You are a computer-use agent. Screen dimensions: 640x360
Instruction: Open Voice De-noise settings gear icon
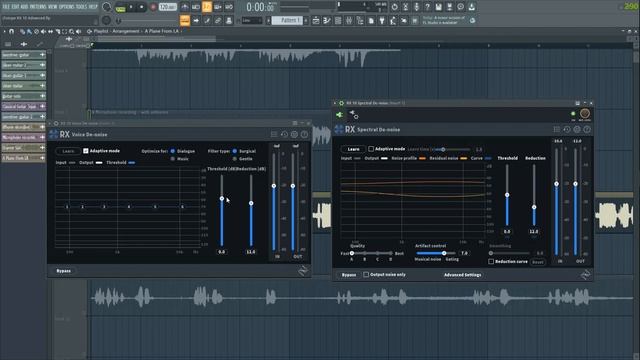tap(294, 134)
